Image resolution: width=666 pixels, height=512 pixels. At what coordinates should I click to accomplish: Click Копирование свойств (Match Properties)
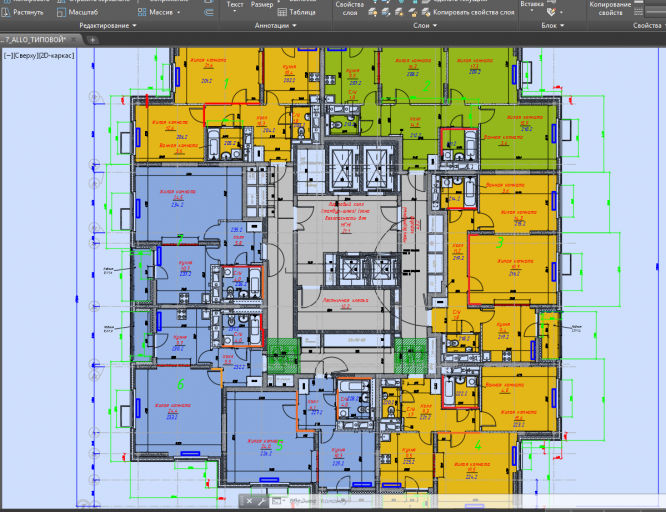pyautogui.click(x=610, y=8)
